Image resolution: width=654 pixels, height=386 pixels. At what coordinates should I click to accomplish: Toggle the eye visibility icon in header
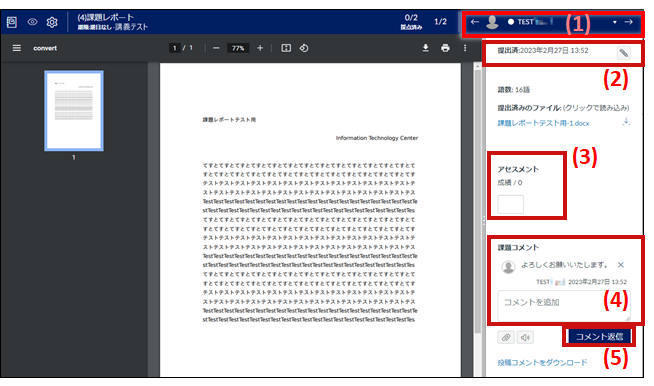33,22
